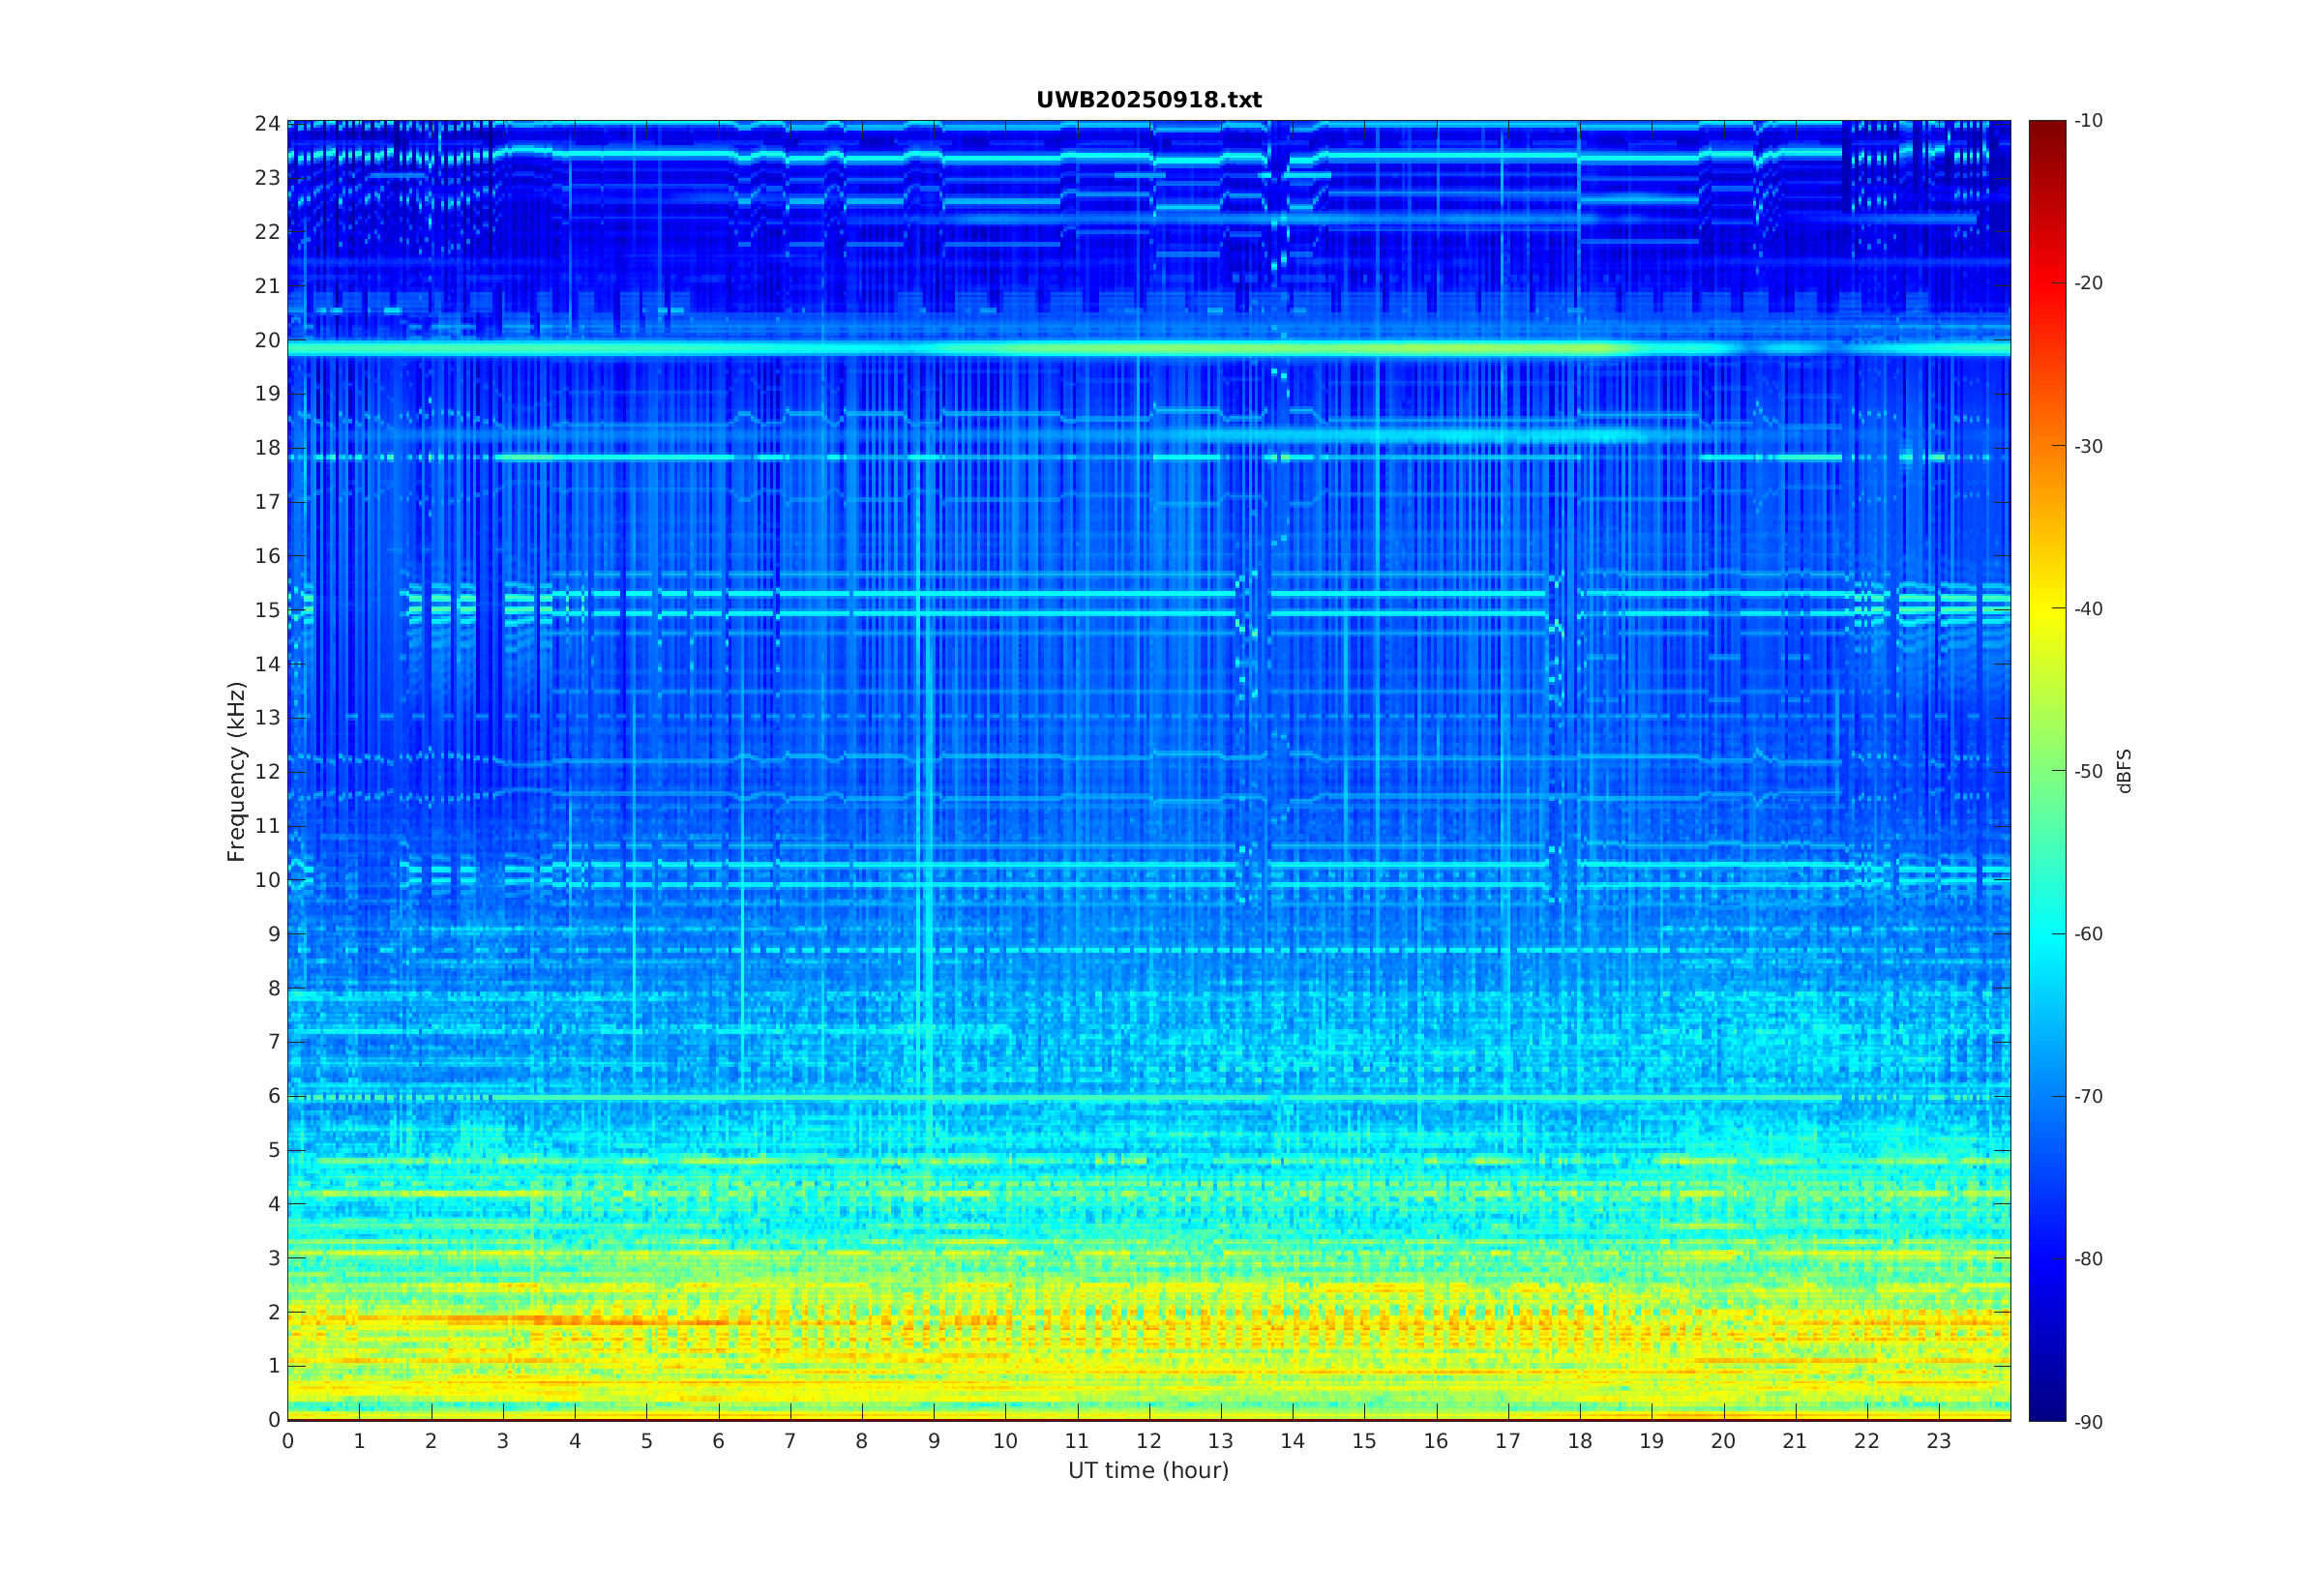
Task: Click the dark blue bottom of the colorbar
Action: [2046, 1405]
